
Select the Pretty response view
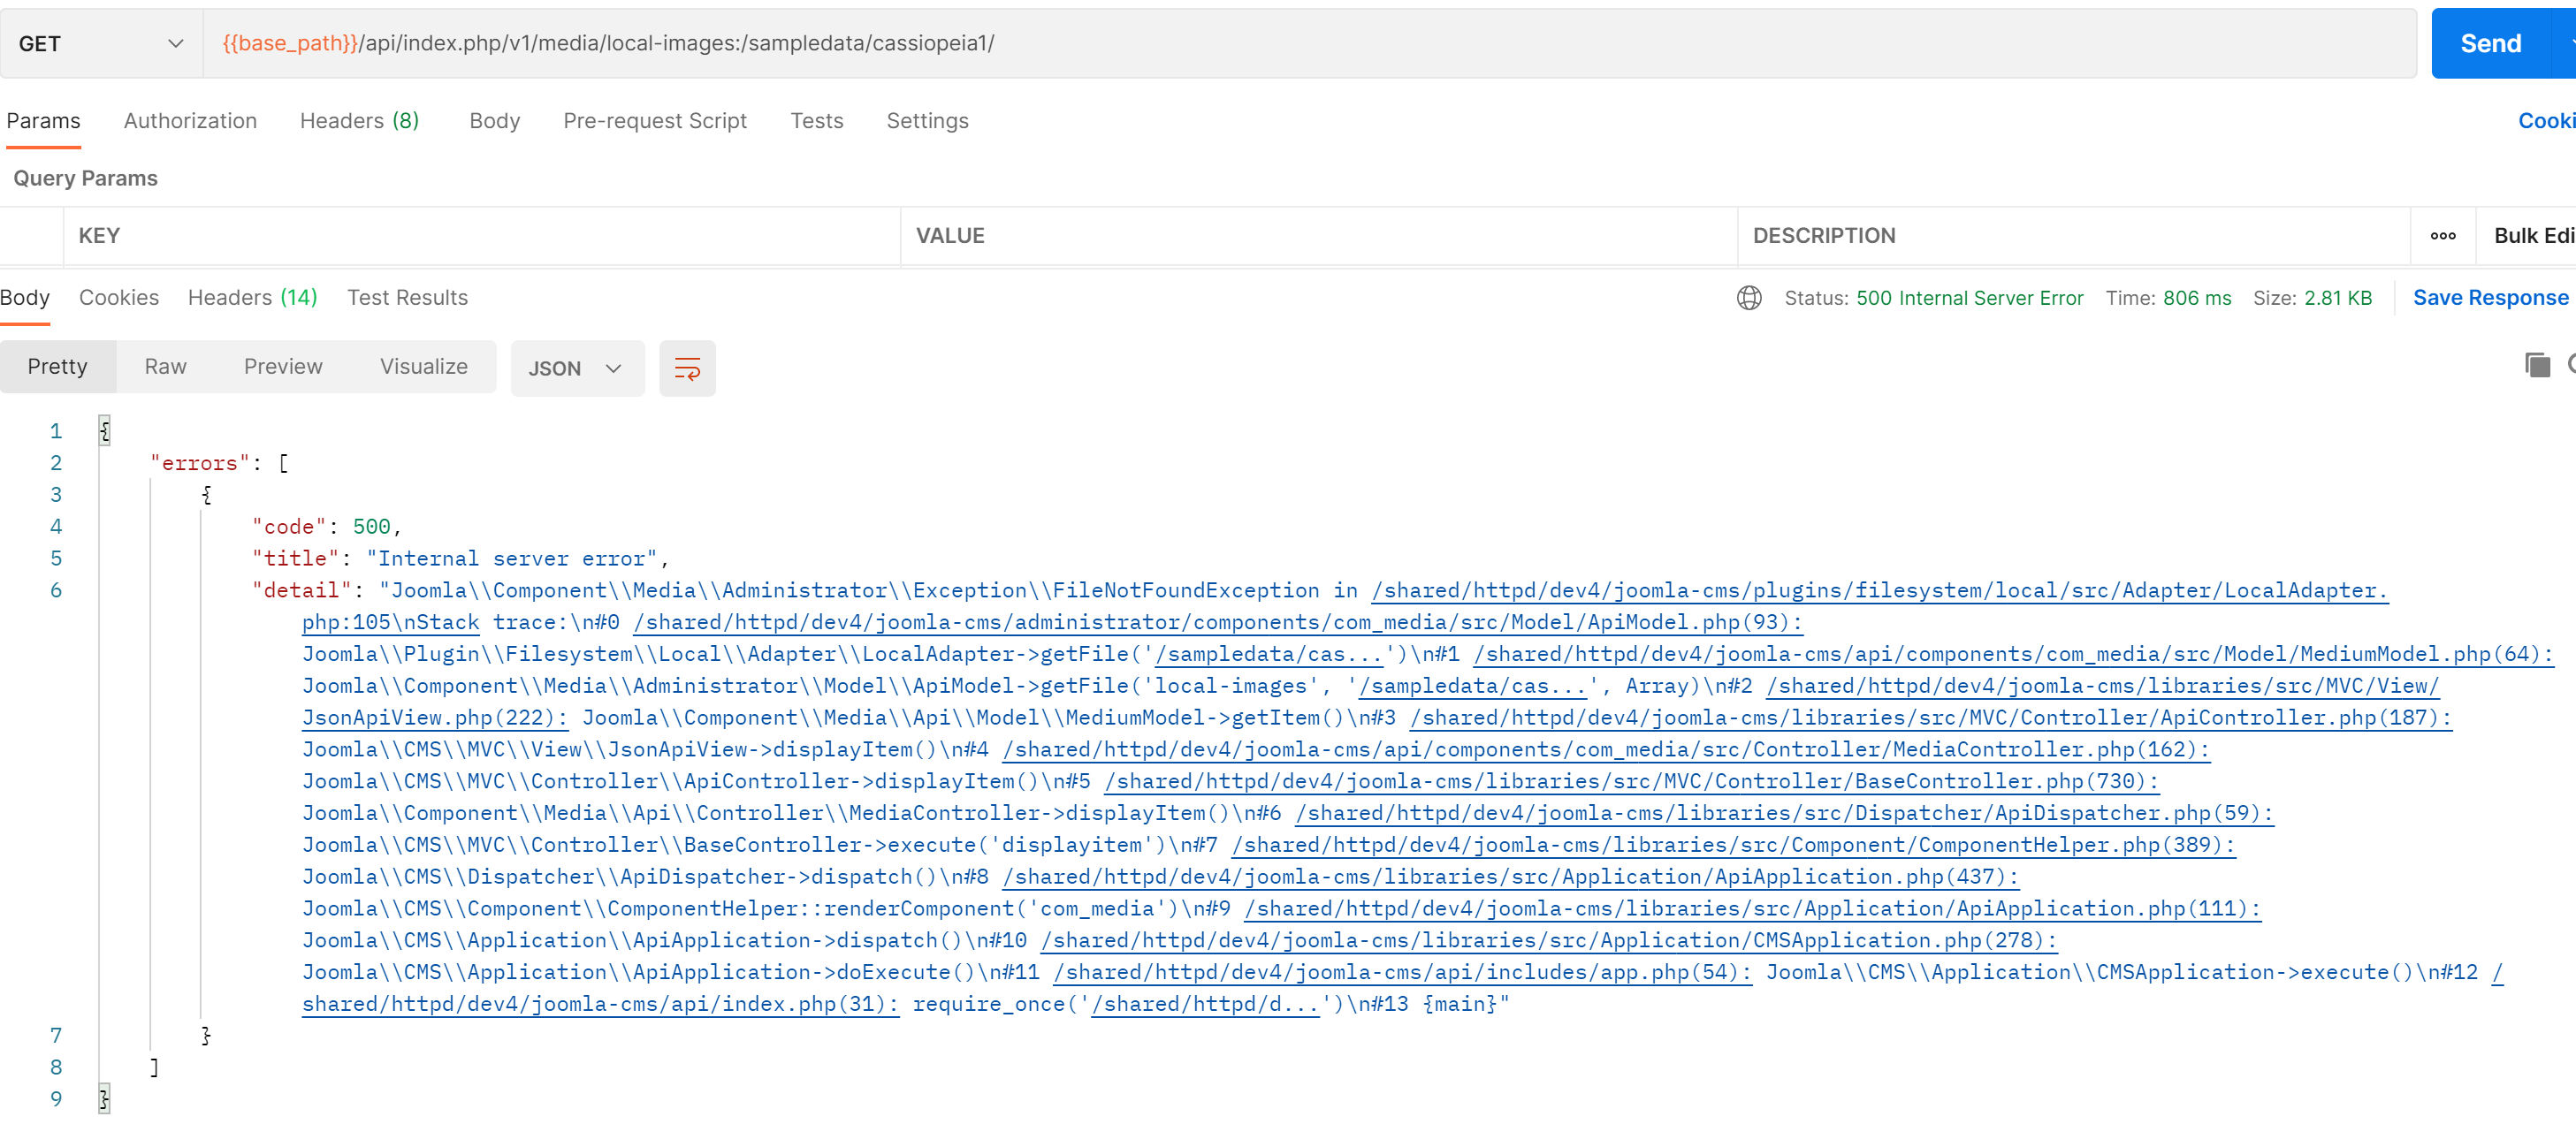57,367
